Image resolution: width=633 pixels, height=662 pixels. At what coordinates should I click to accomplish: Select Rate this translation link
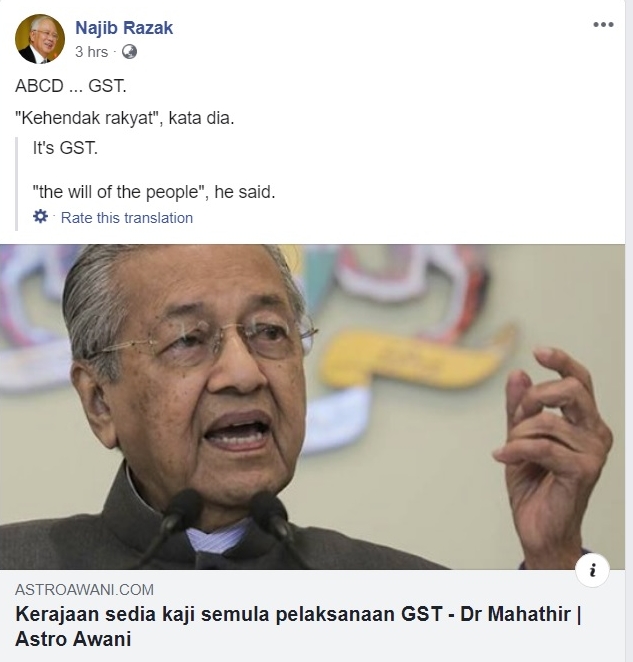click(x=127, y=218)
